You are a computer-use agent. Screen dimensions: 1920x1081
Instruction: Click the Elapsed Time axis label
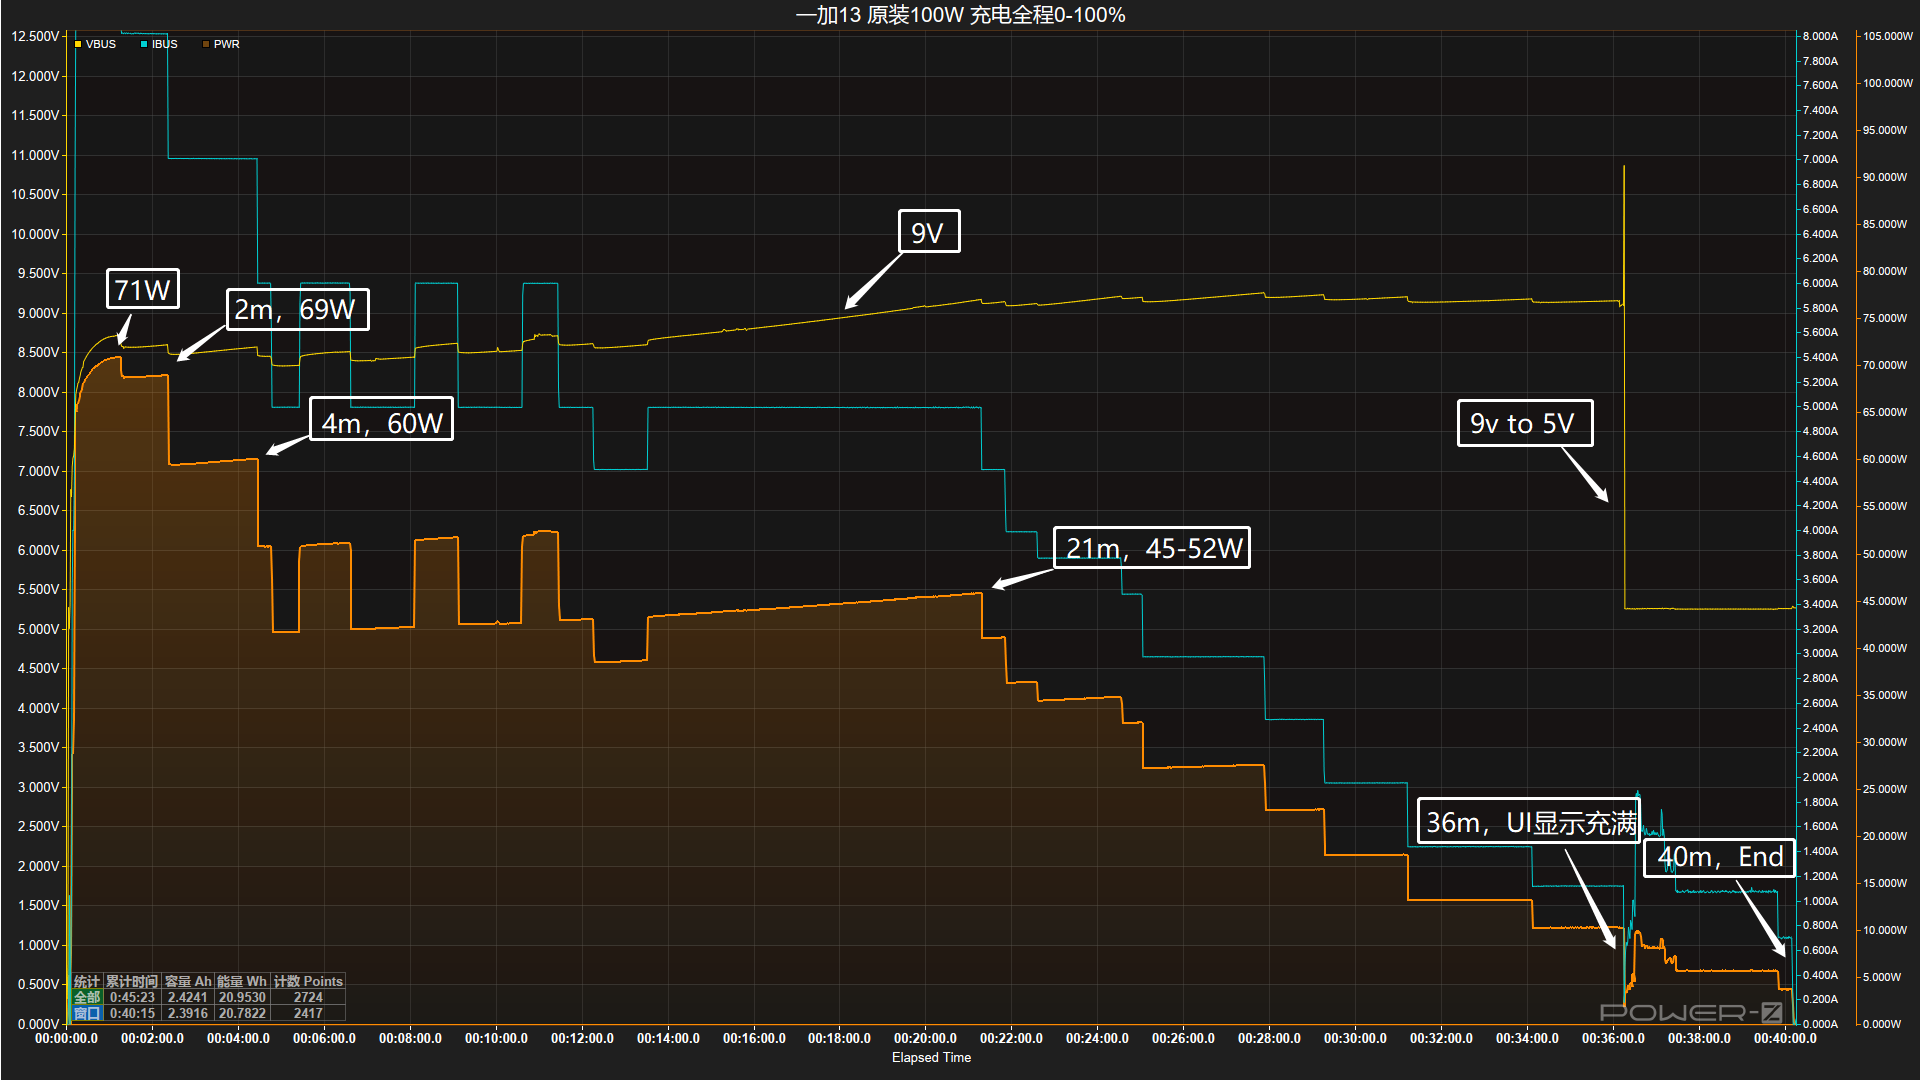click(x=931, y=1058)
